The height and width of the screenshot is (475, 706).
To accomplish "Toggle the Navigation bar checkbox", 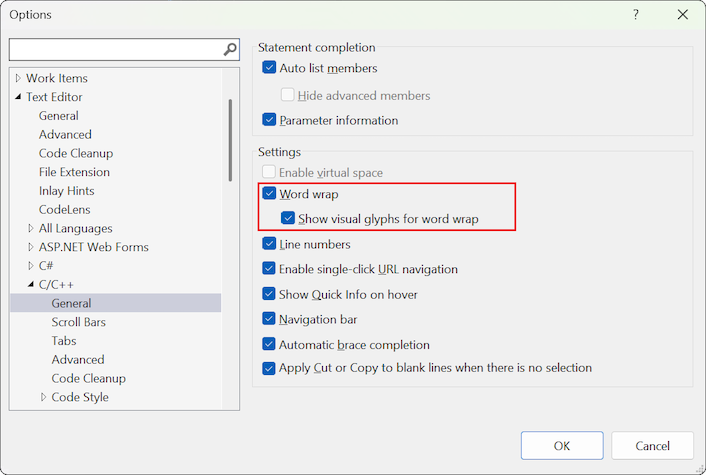I will click(x=269, y=319).
